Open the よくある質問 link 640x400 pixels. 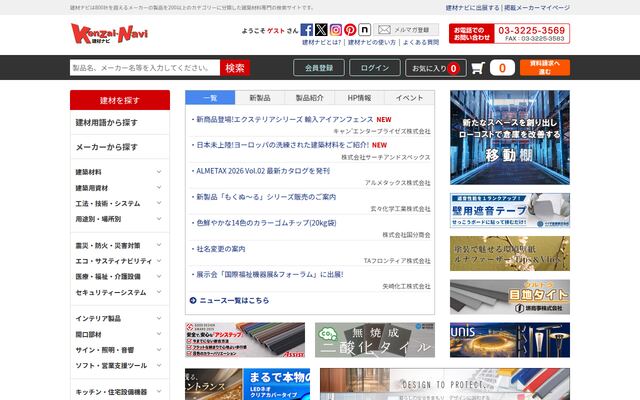coord(421,42)
